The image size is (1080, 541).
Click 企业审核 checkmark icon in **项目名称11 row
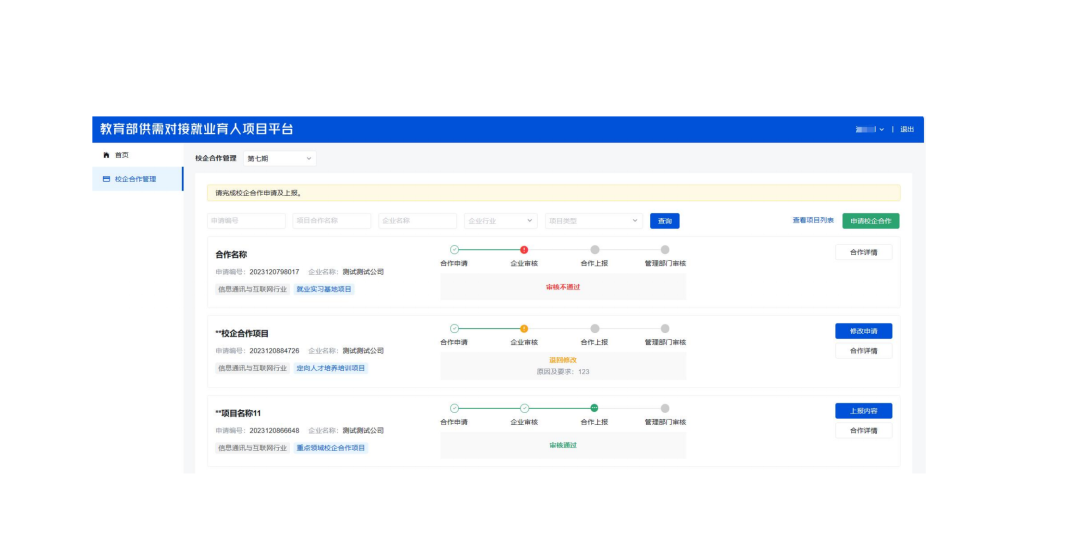click(524, 408)
